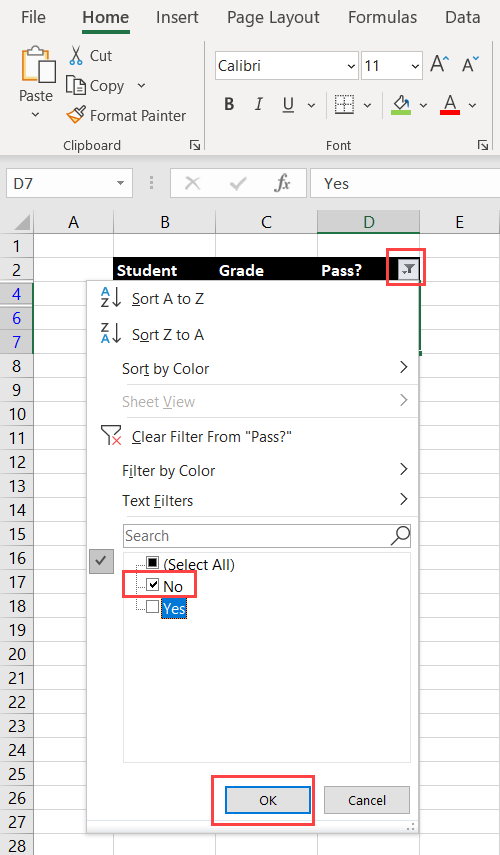Confirm the filter with OK

(x=268, y=800)
